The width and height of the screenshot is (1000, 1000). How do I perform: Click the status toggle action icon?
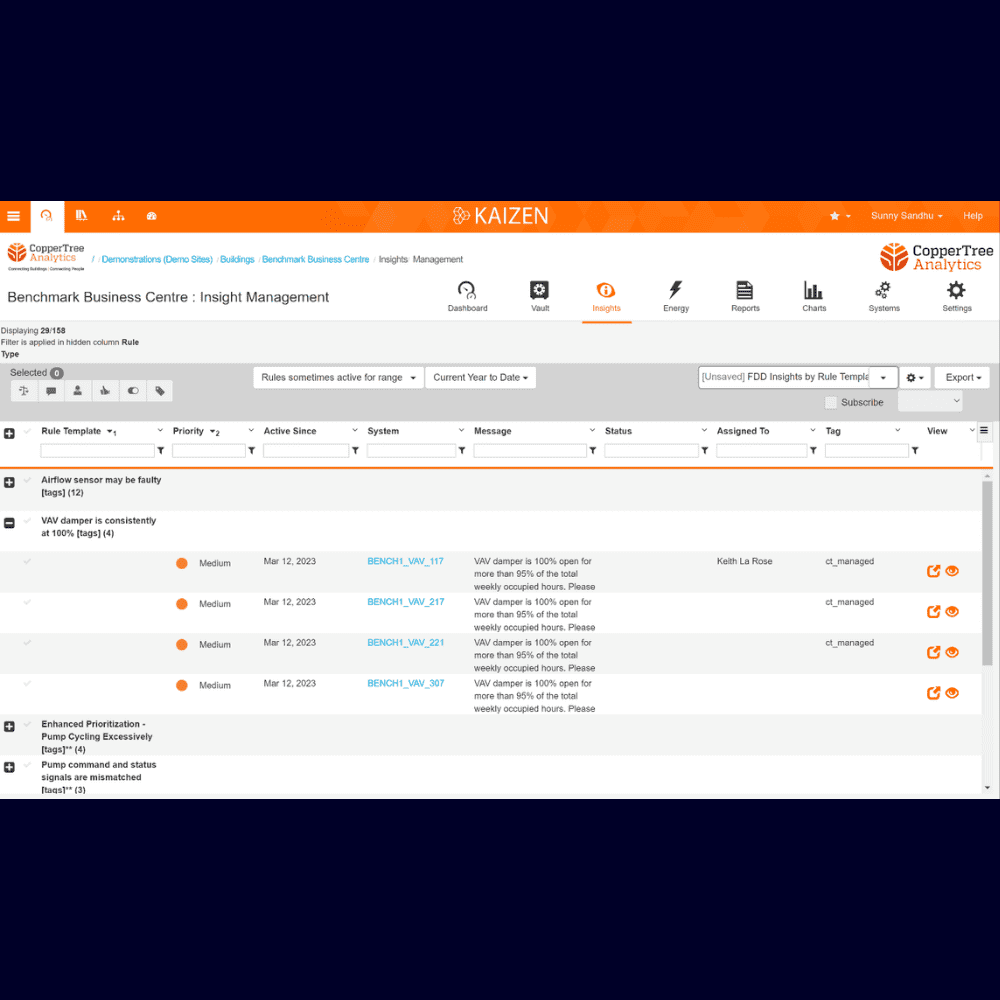(133, 391)
